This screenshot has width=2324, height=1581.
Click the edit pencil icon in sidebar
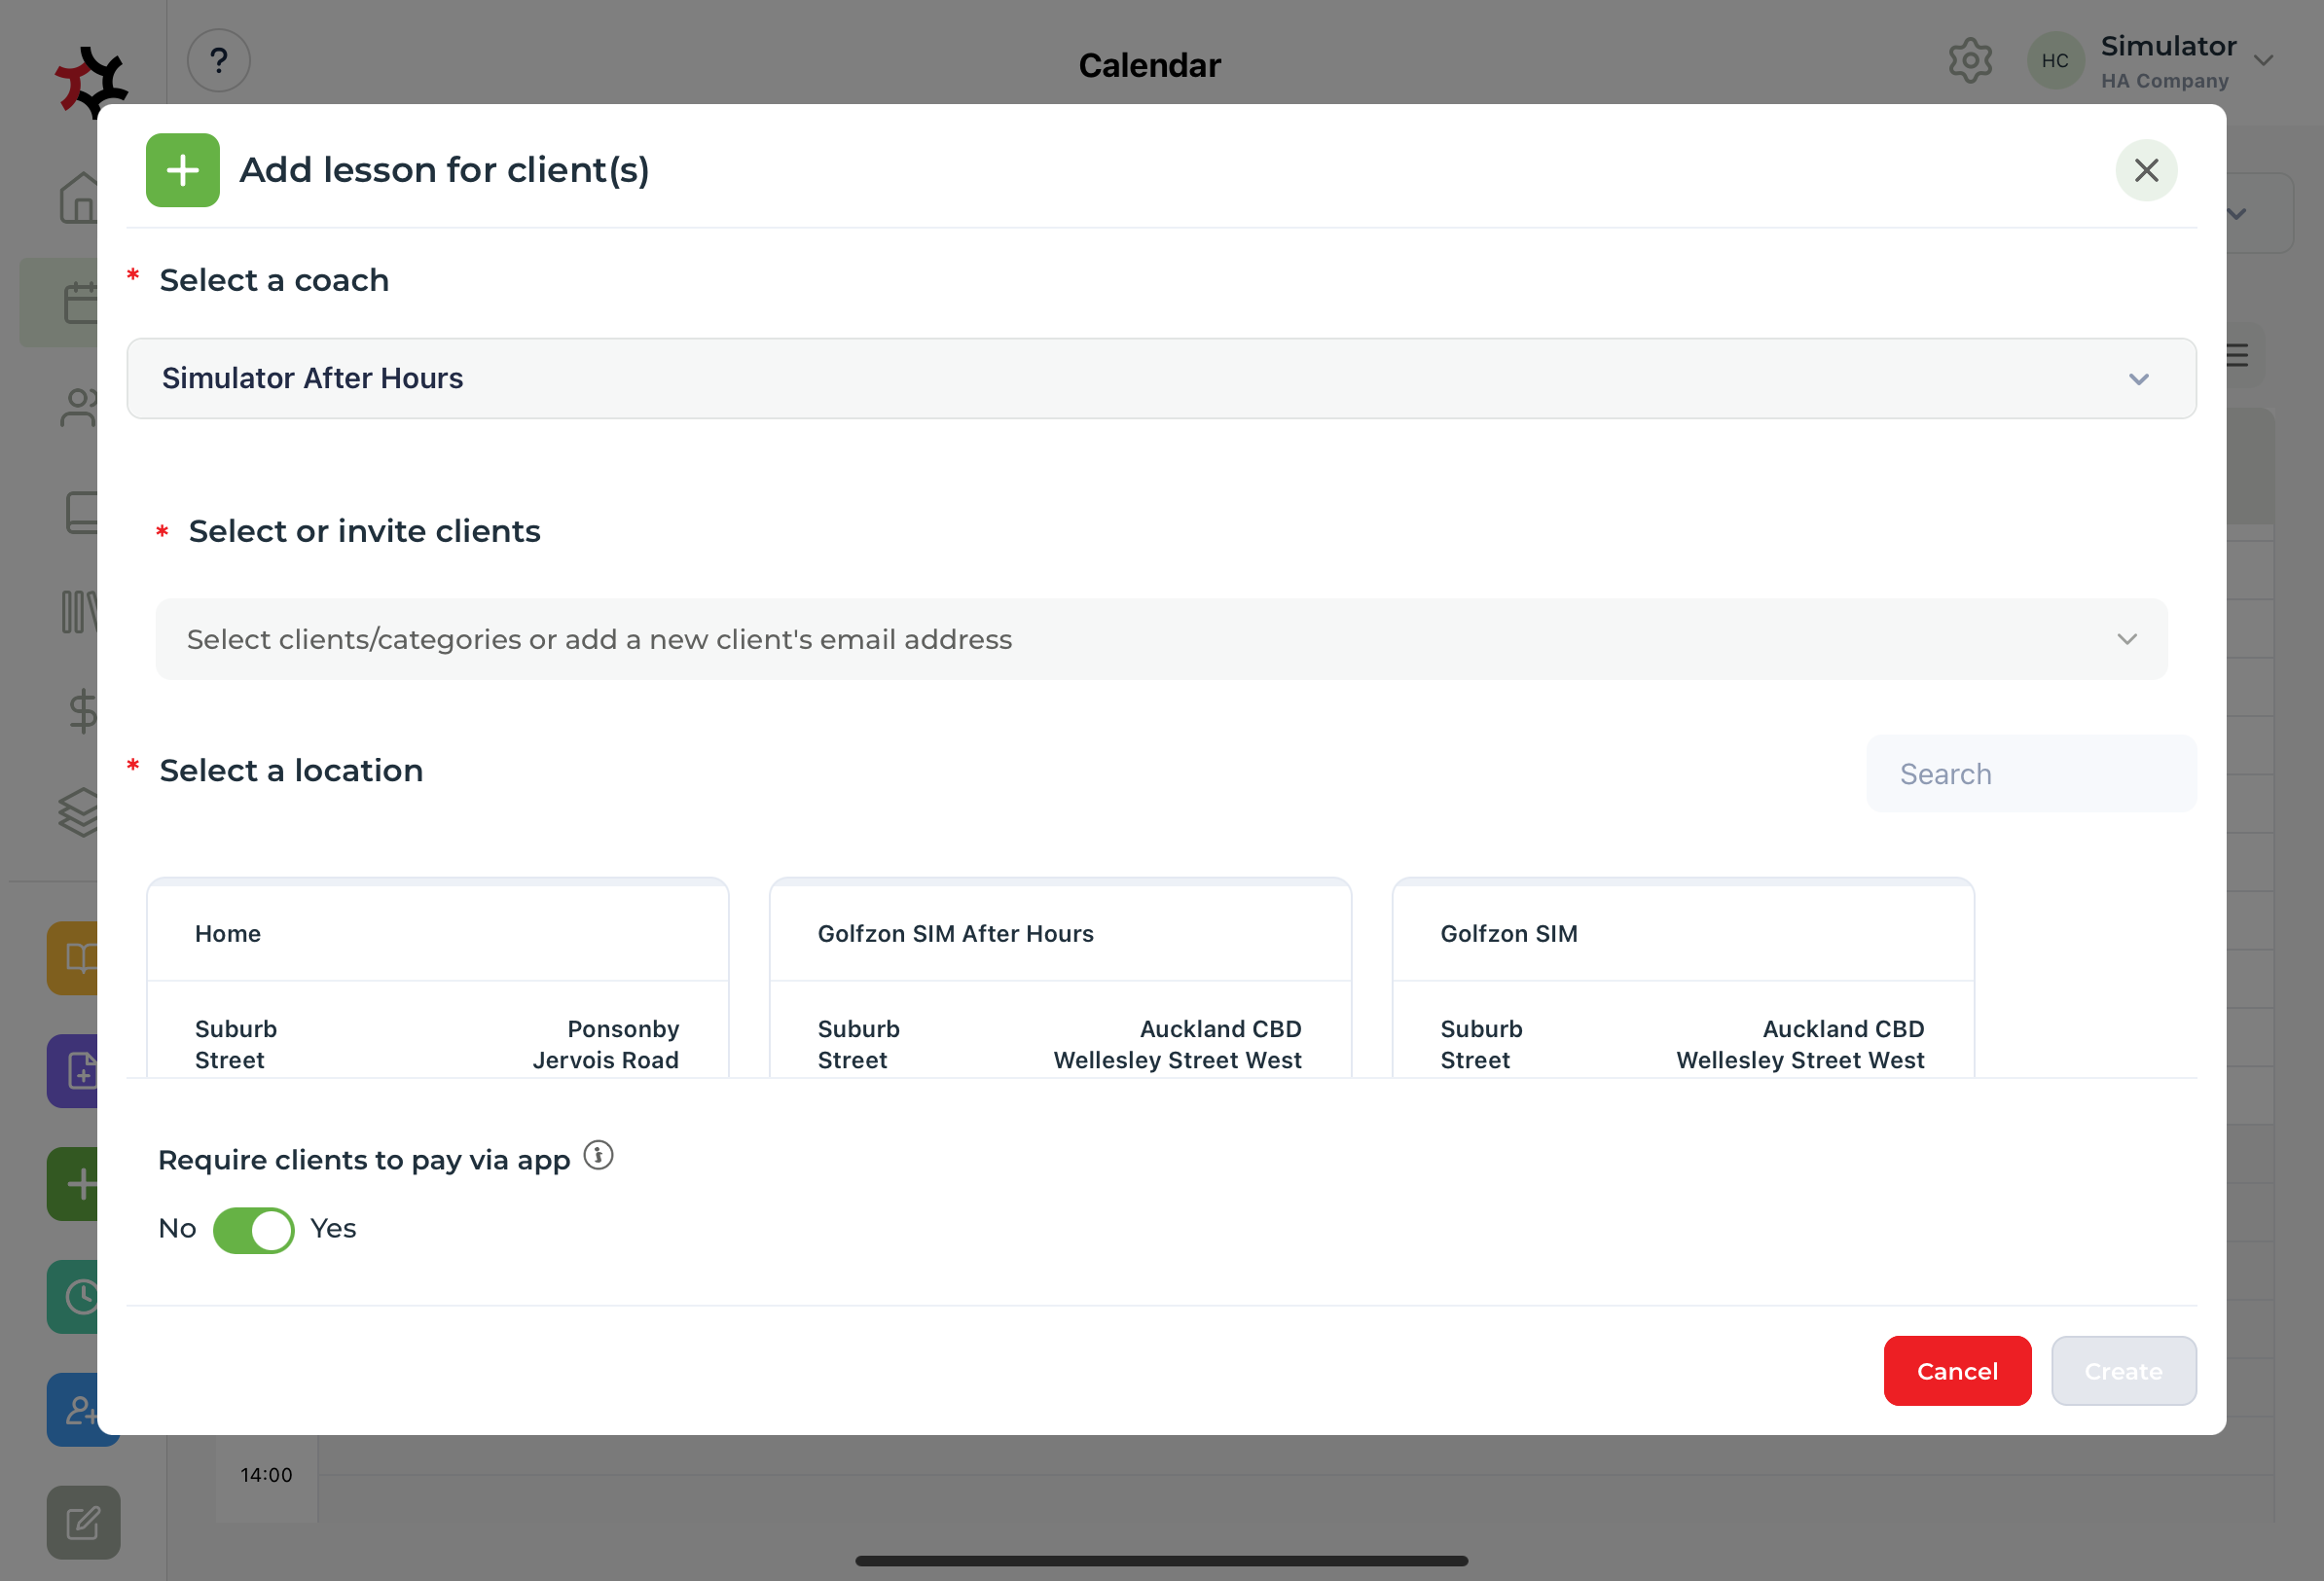pos(83,1522)
